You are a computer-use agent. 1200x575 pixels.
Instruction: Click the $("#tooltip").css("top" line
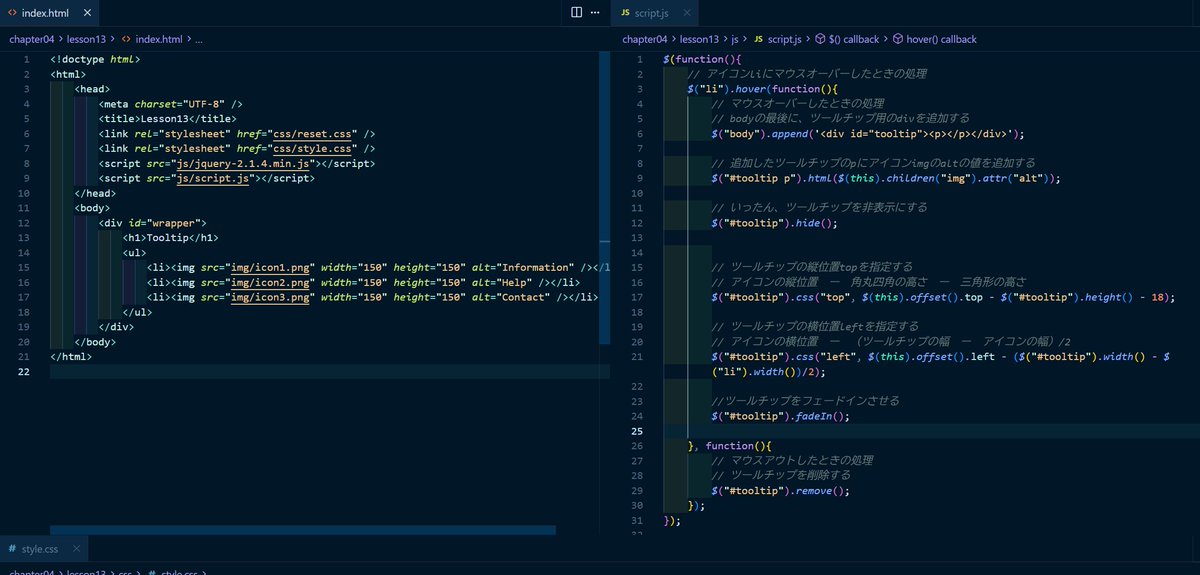click(944, 297)
